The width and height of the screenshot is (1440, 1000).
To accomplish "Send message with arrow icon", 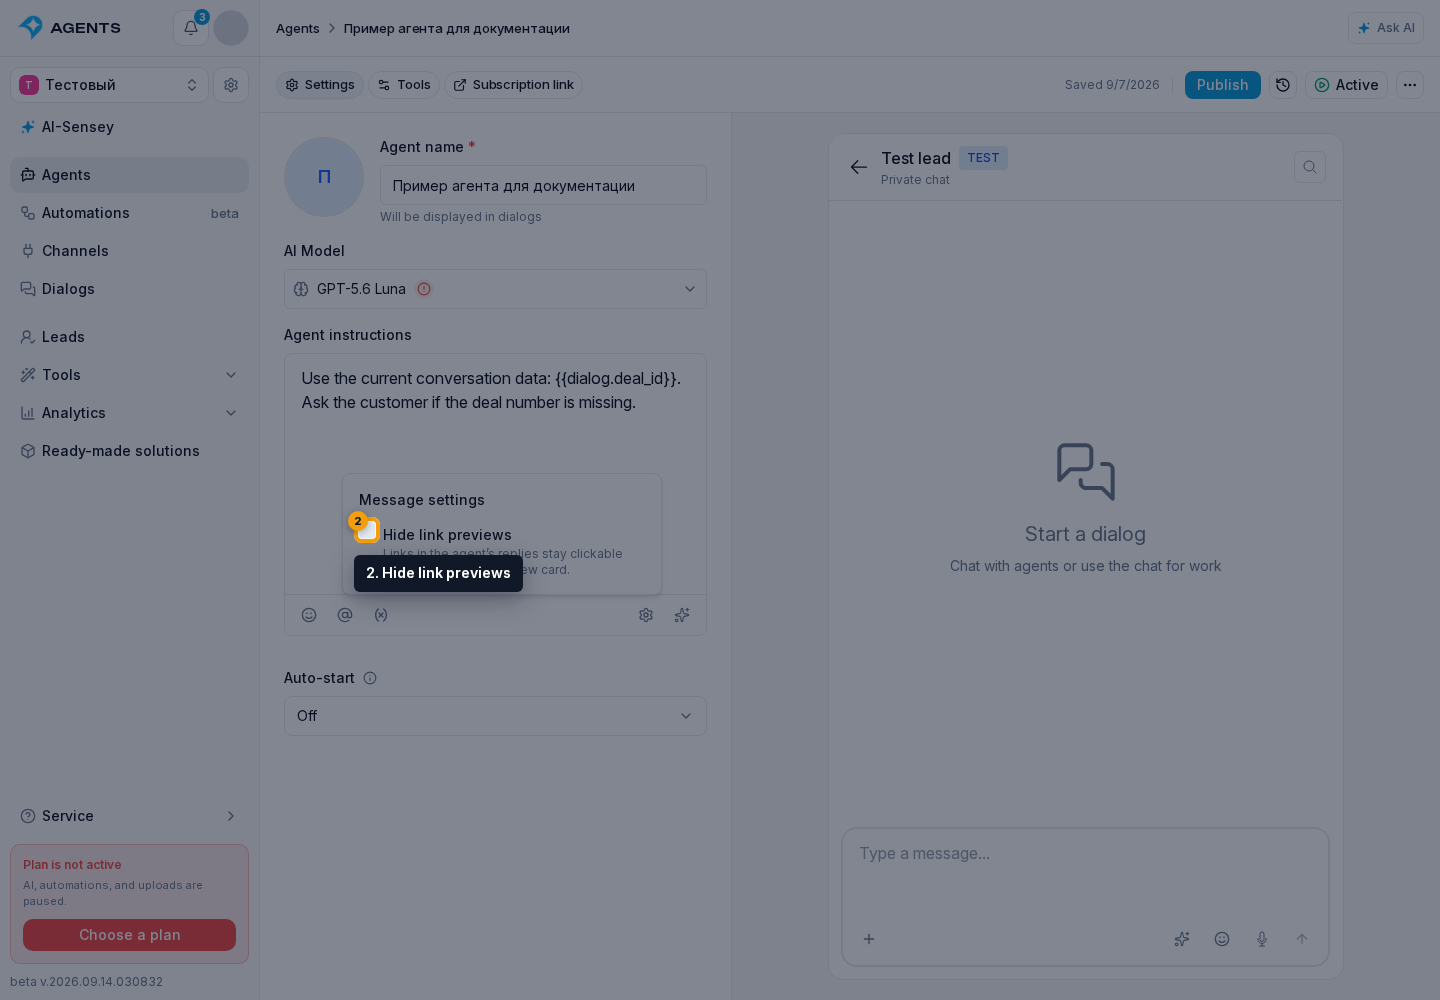I will point(1302,939).
